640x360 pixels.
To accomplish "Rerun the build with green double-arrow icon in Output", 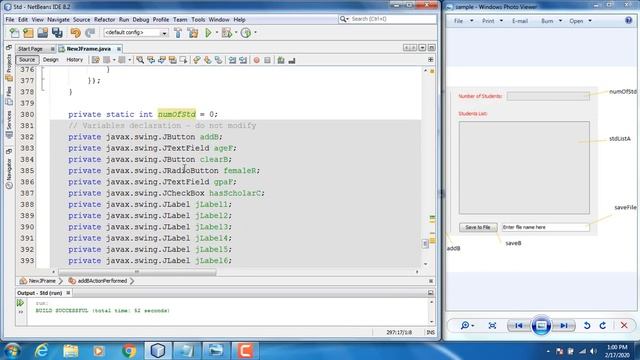I will 20,303.
